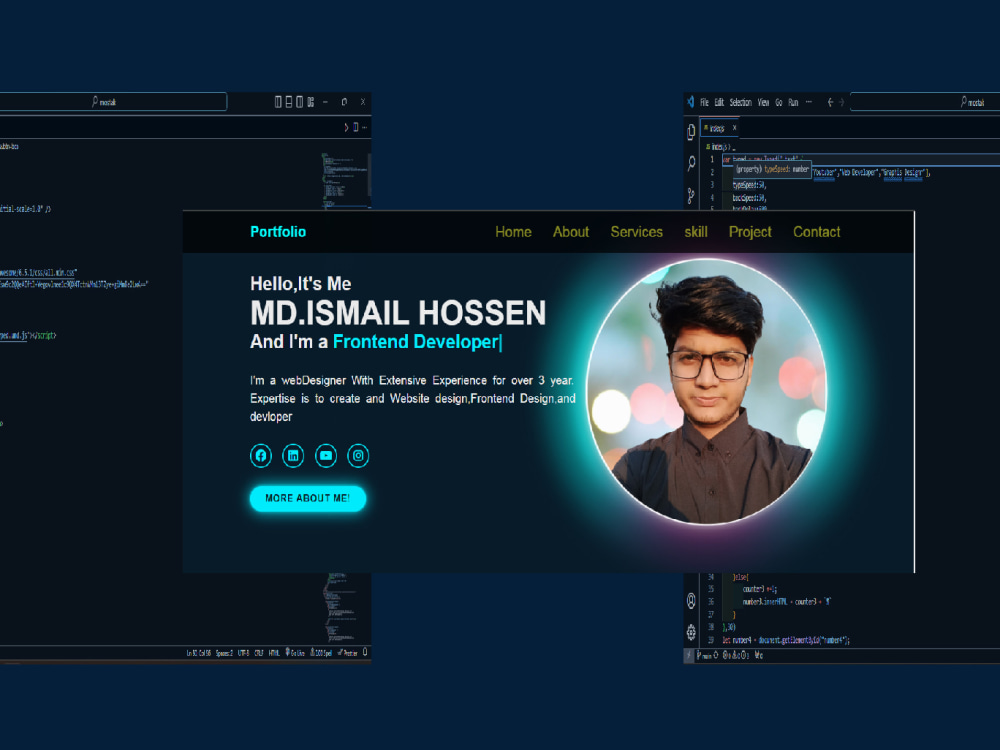Screen dimensions: 1000x750
Task: Open the Instagram icon
Action: (x=358, y=455)
